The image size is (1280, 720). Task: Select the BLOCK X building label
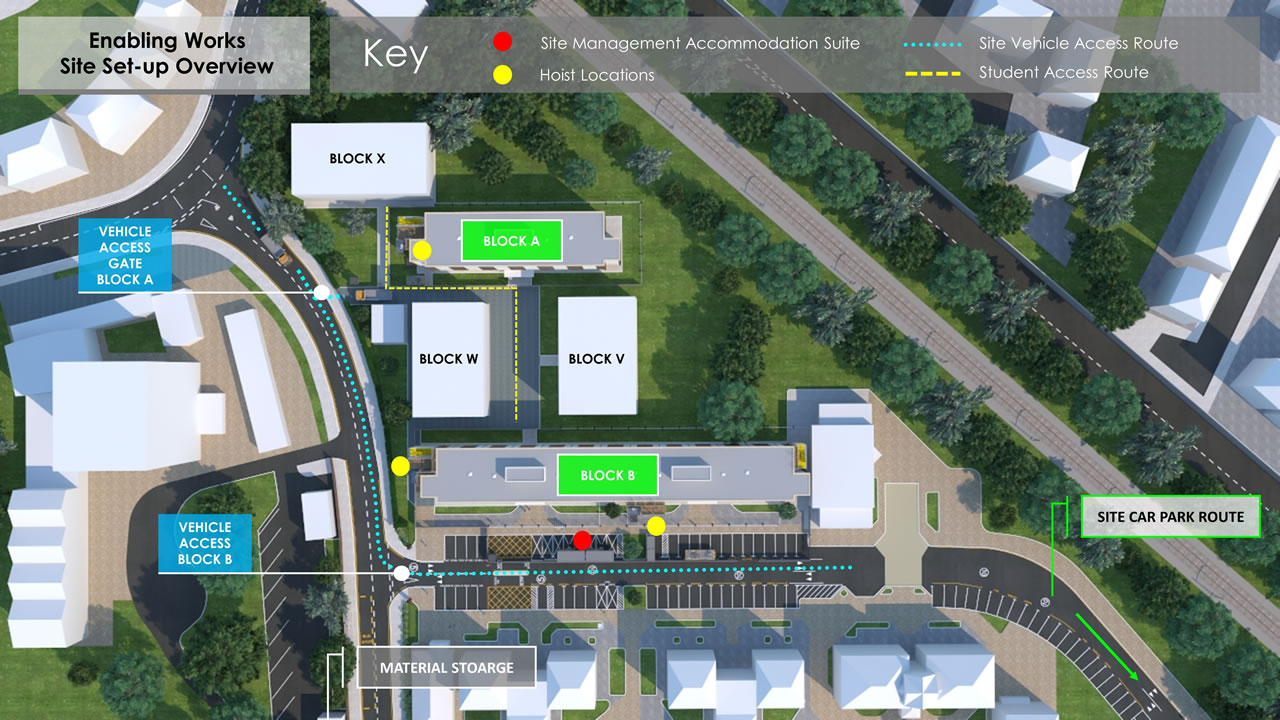click(x=357, y=158)
